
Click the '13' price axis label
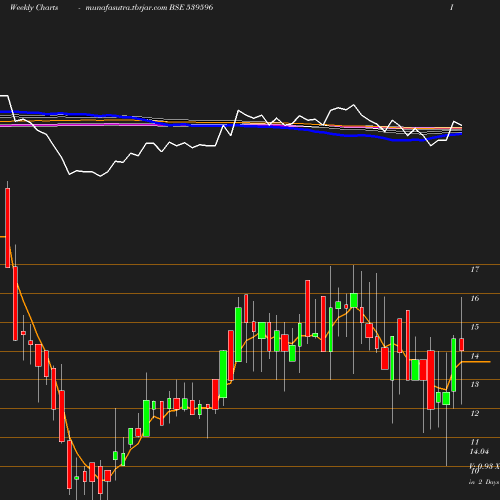(475, 384)
